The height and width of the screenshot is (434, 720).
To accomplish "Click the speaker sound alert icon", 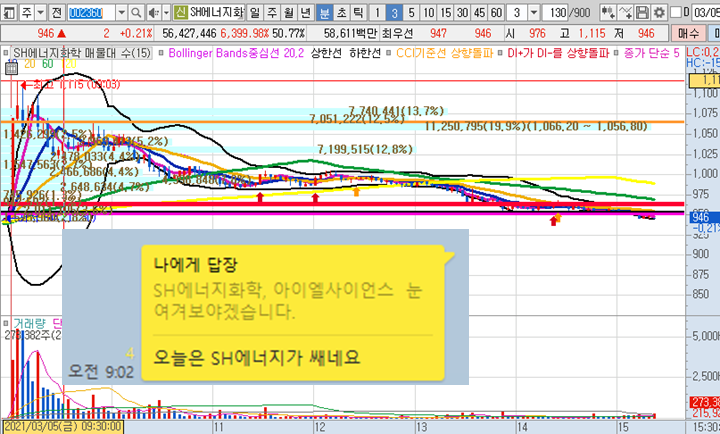I will pos(153,12).
